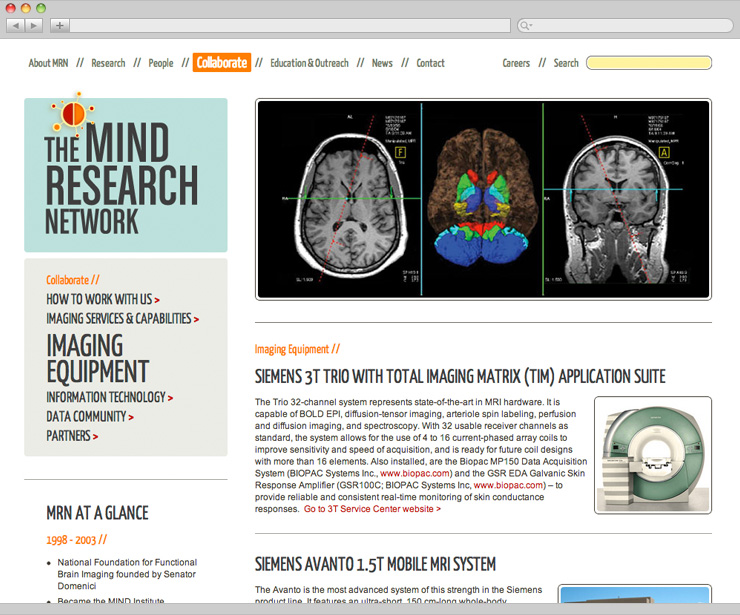Click the Siemens Avanto 1.5T heading
This screenshot has width=740, height=615.
[375, 564]
